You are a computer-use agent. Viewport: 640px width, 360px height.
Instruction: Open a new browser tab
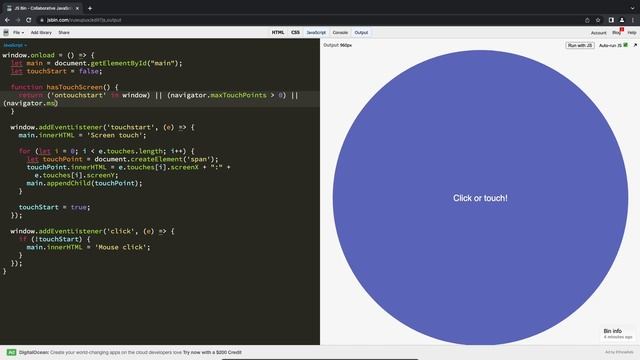point(90,8)
